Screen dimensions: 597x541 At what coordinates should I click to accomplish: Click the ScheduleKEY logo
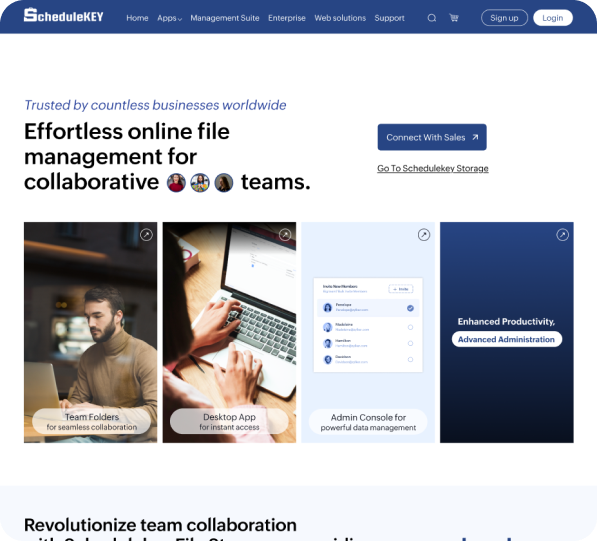64,16
